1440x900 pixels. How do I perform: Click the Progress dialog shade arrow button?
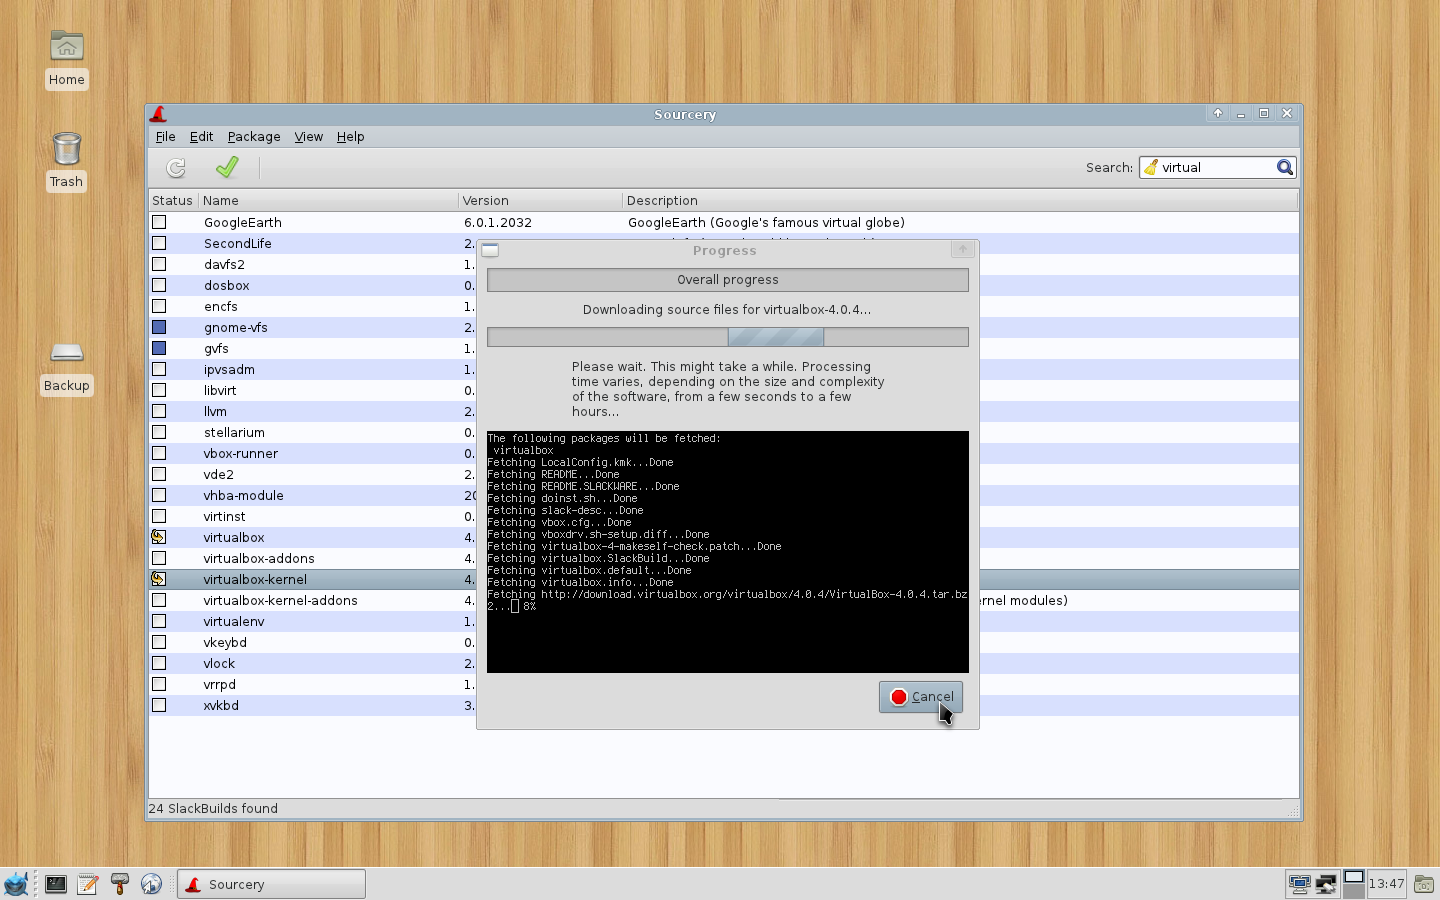[962, 250]
